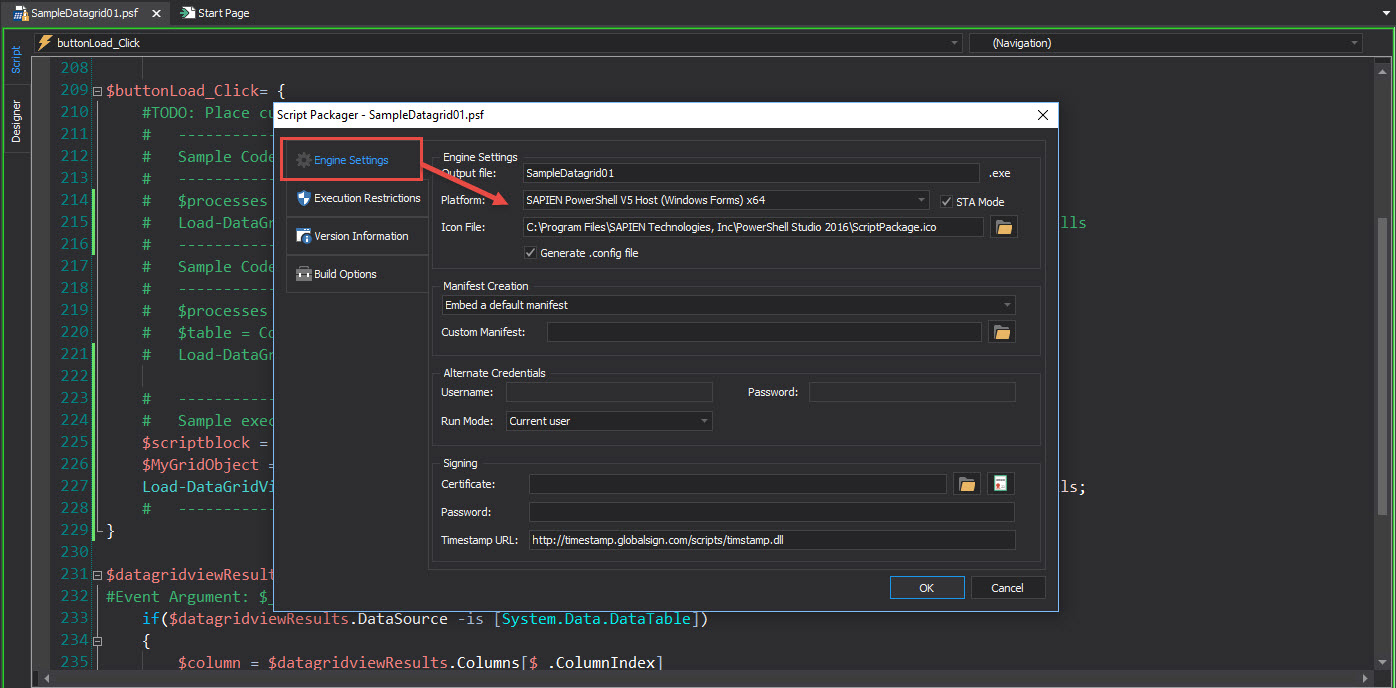Click the Script Packager dialog title text
This screenshot has height=688, width=1396.
pyautogui.click(x=381, y=115)
